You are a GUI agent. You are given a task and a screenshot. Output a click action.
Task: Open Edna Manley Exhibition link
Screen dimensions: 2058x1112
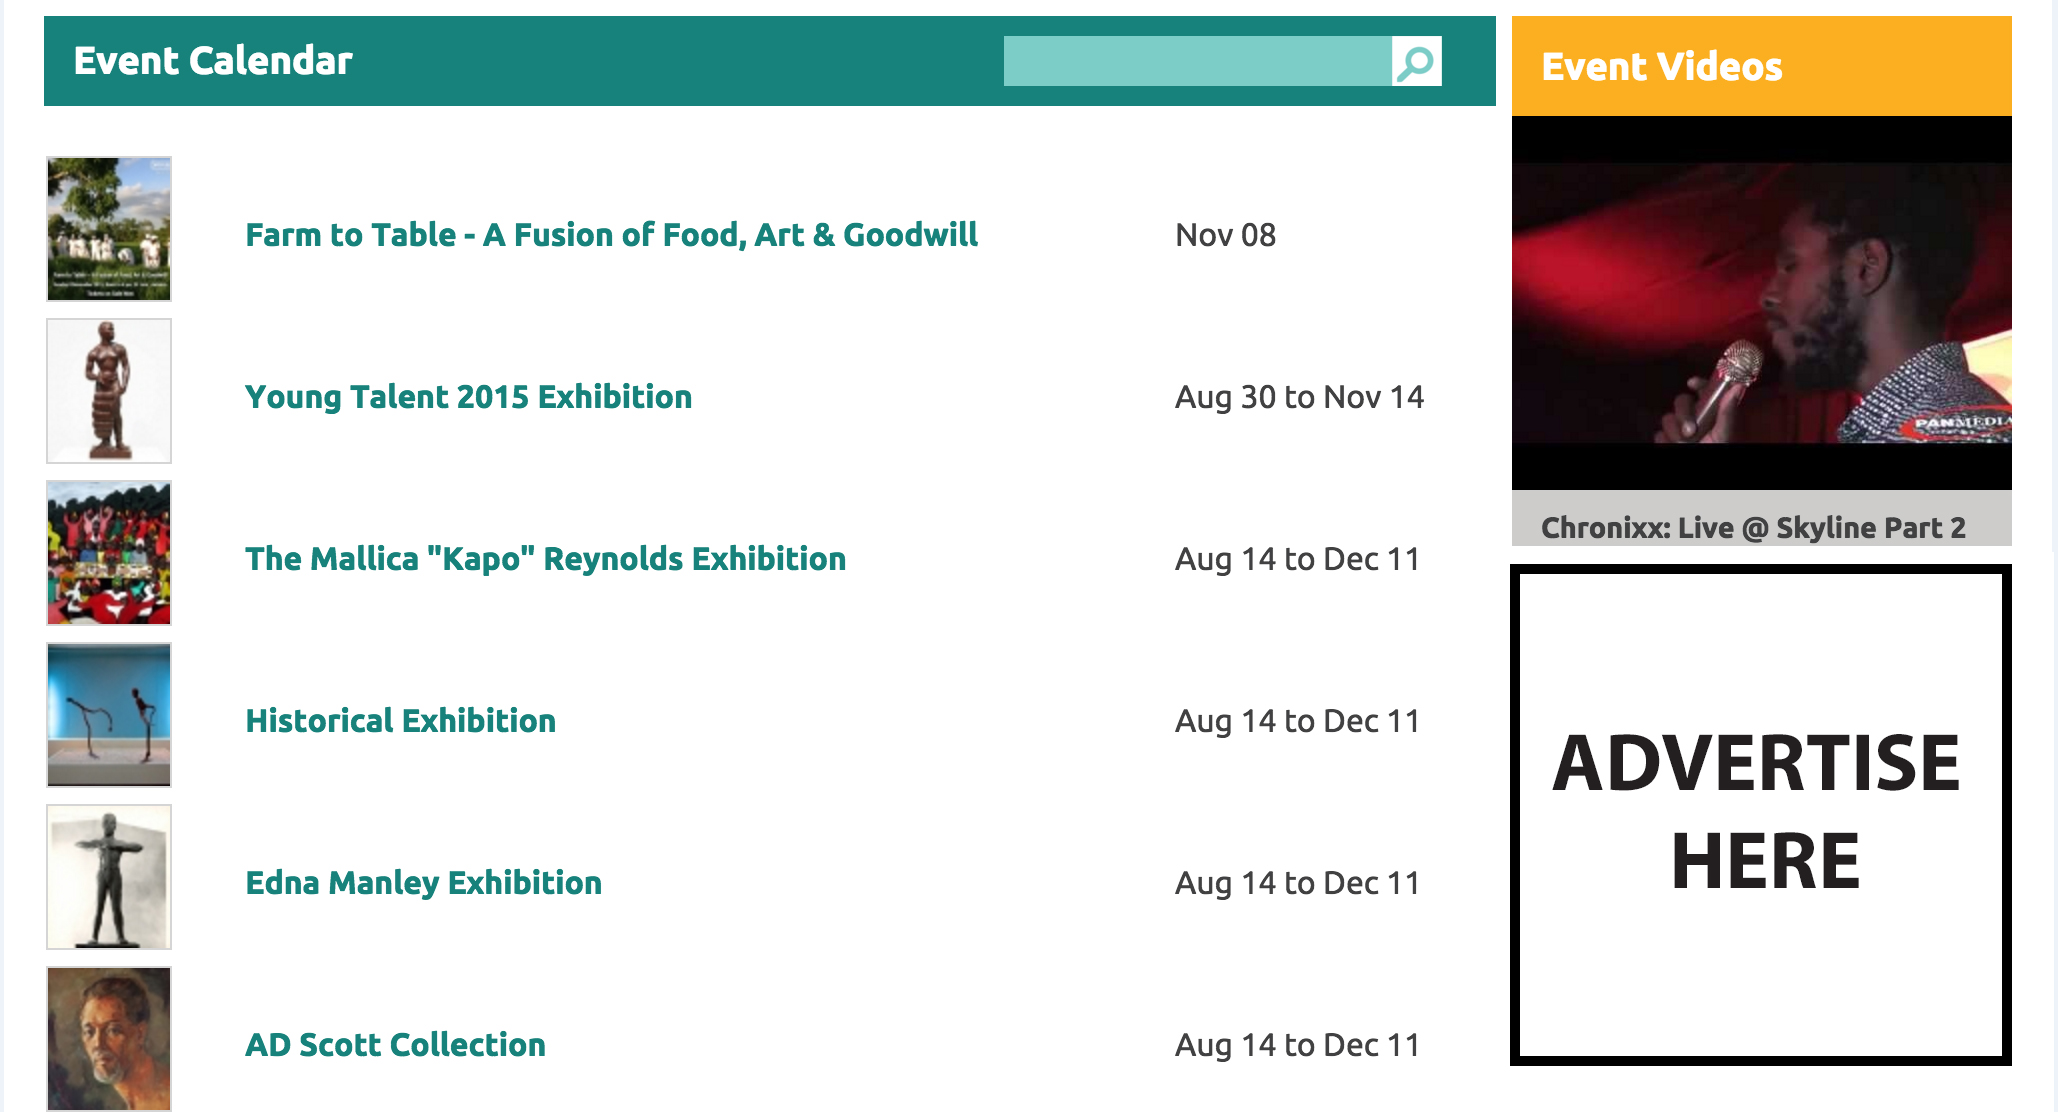click(x=423, y=883)
